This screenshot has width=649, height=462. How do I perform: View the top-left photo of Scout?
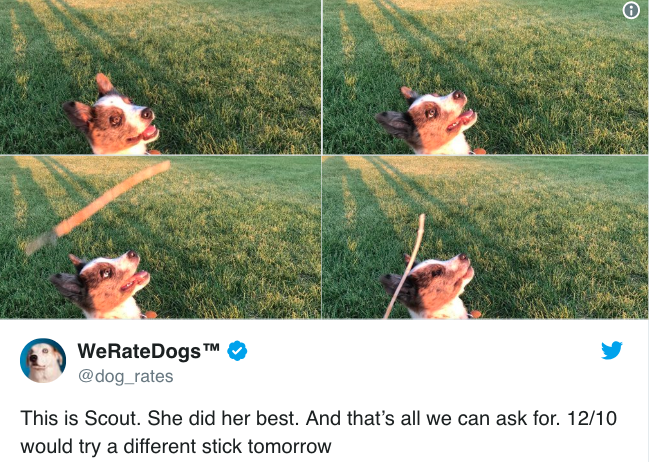point(160,77)
